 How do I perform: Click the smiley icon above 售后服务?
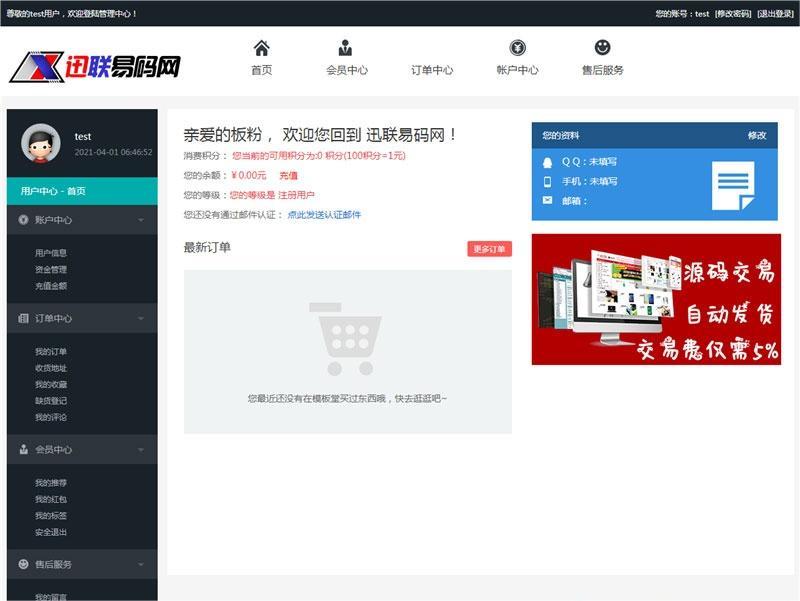click(x=601, y=47)
